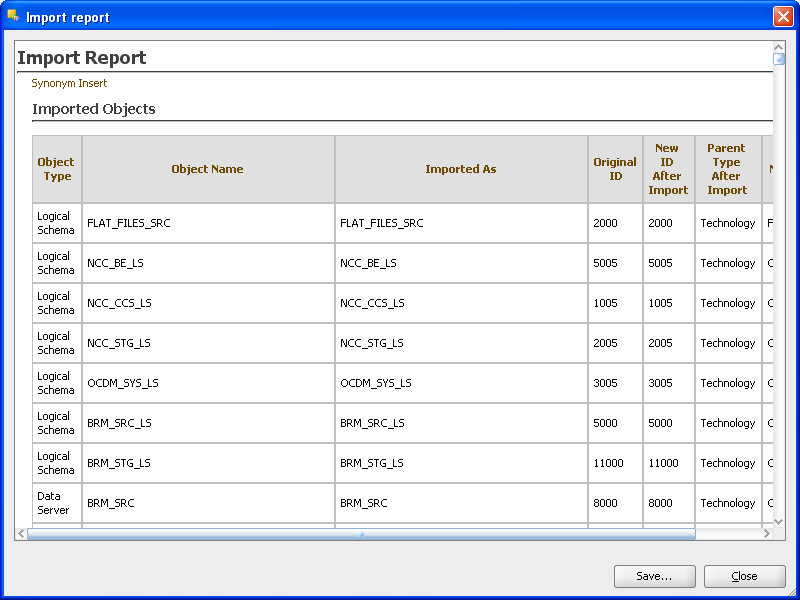Select NCC_CCS_LS in the Imported As column
This screenshot has height=600, width=800.
[372, 303]
